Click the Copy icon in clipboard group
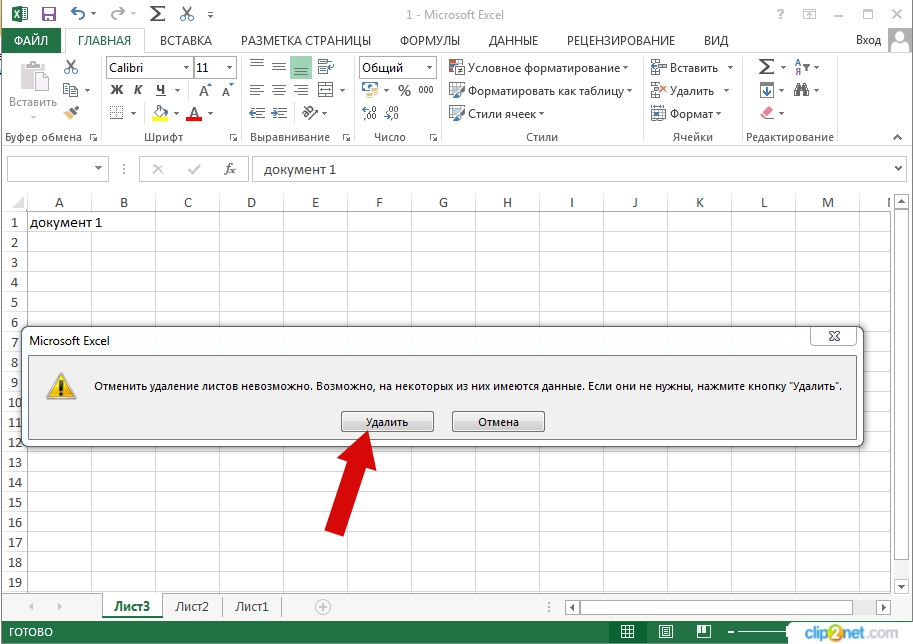Image resolution: width=913 pixels, height=644 pixels. [70, 90]
